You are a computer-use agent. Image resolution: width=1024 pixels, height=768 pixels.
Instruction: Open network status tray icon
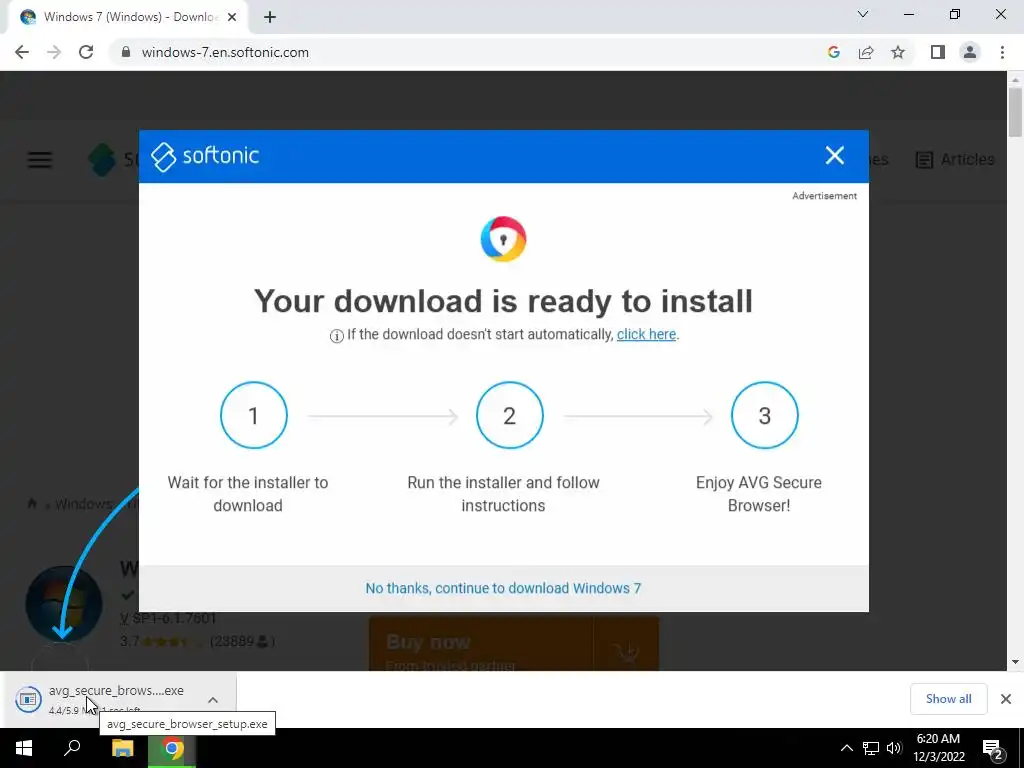coord(871,748)
